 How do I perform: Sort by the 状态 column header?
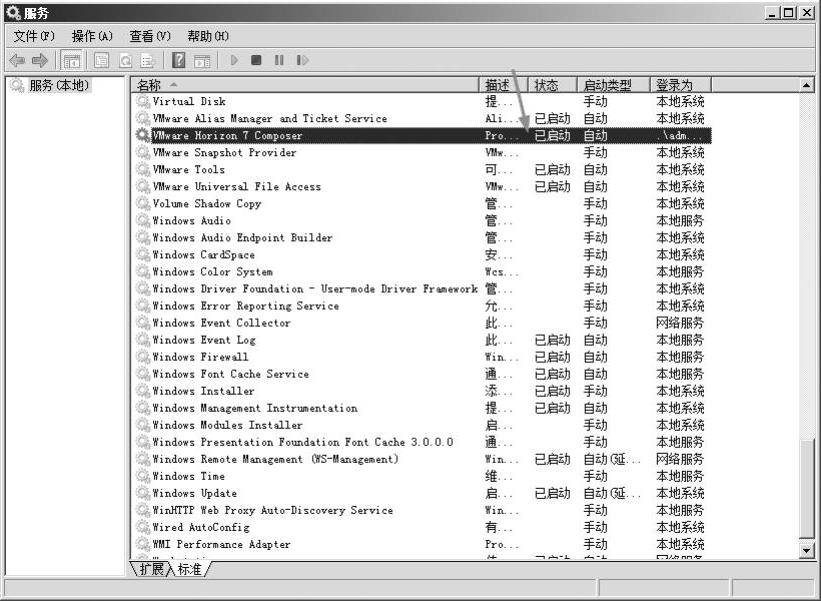point(552,85)
